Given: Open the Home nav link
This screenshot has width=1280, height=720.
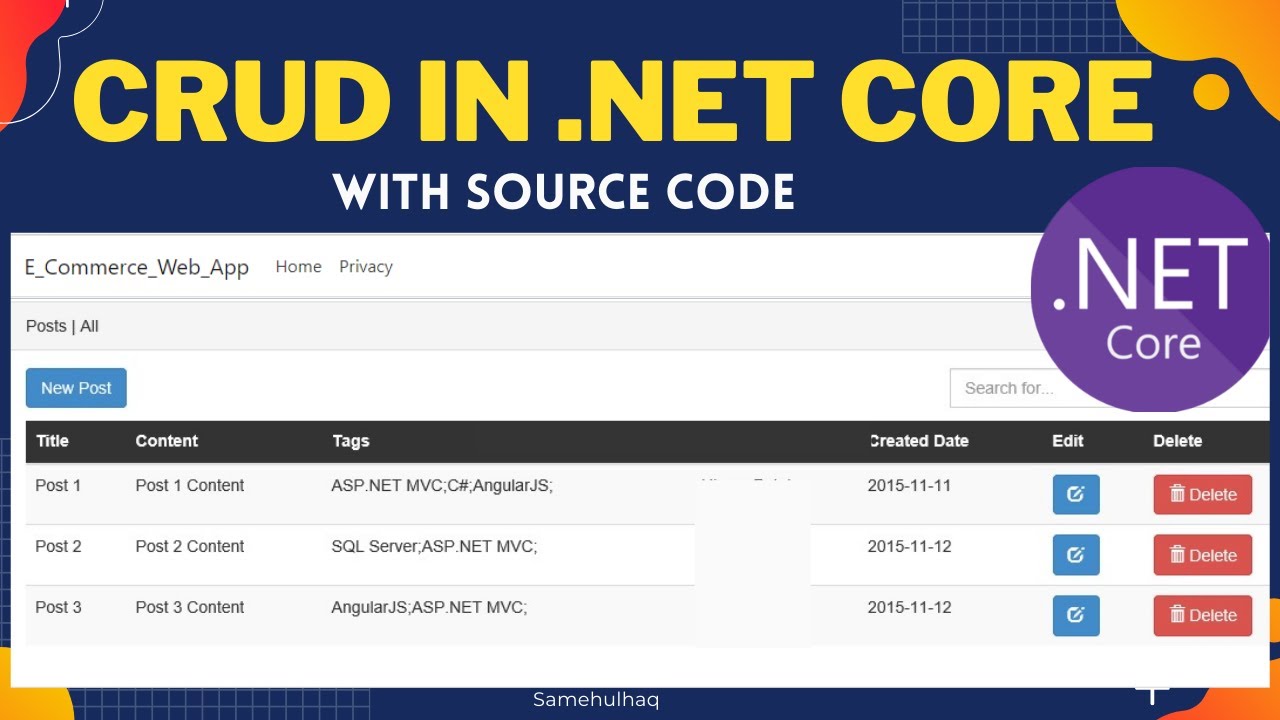Looking at the screenshot, I should [x=298, y=267].
